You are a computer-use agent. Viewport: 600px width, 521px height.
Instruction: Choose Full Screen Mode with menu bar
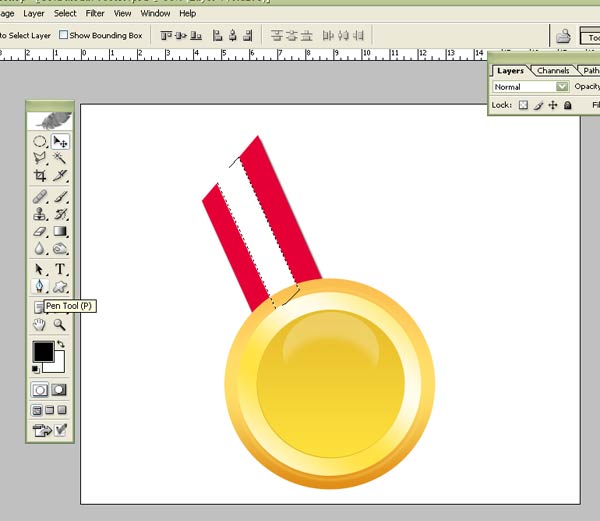point(49,410)
